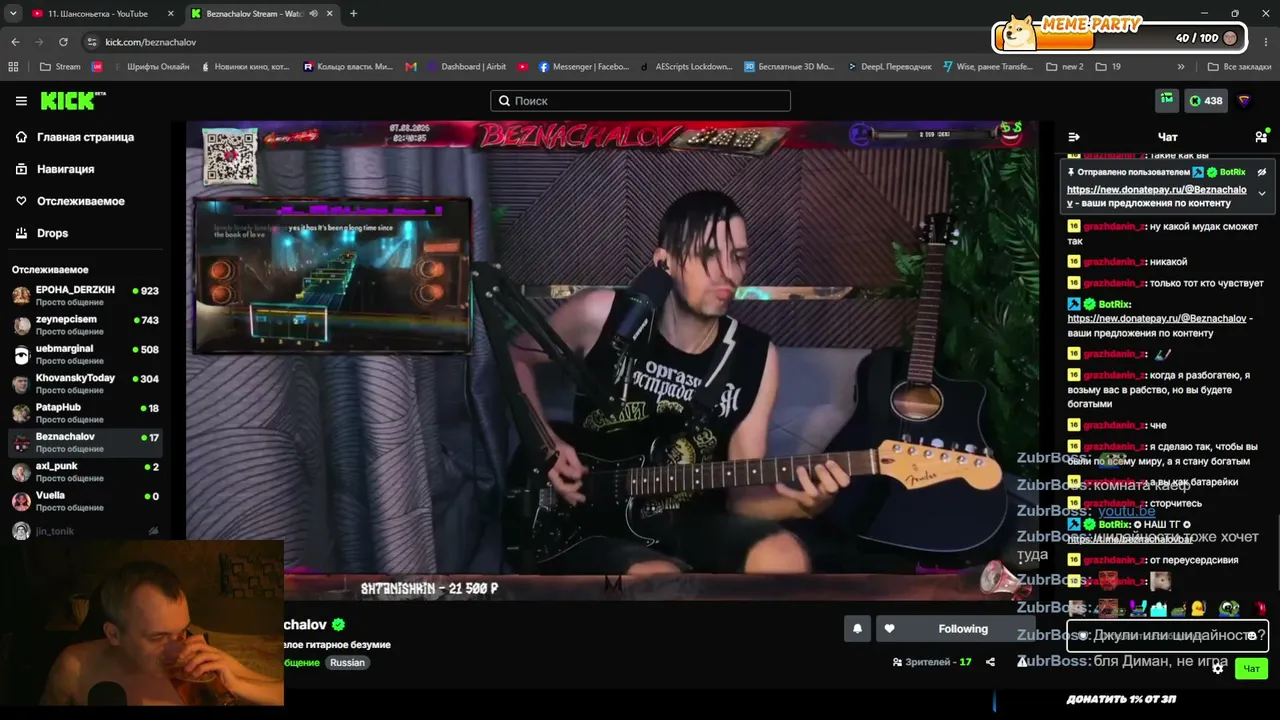Open the new 2 bookmarks folder
The image size is (1280, 720).
coord(1065,67)
